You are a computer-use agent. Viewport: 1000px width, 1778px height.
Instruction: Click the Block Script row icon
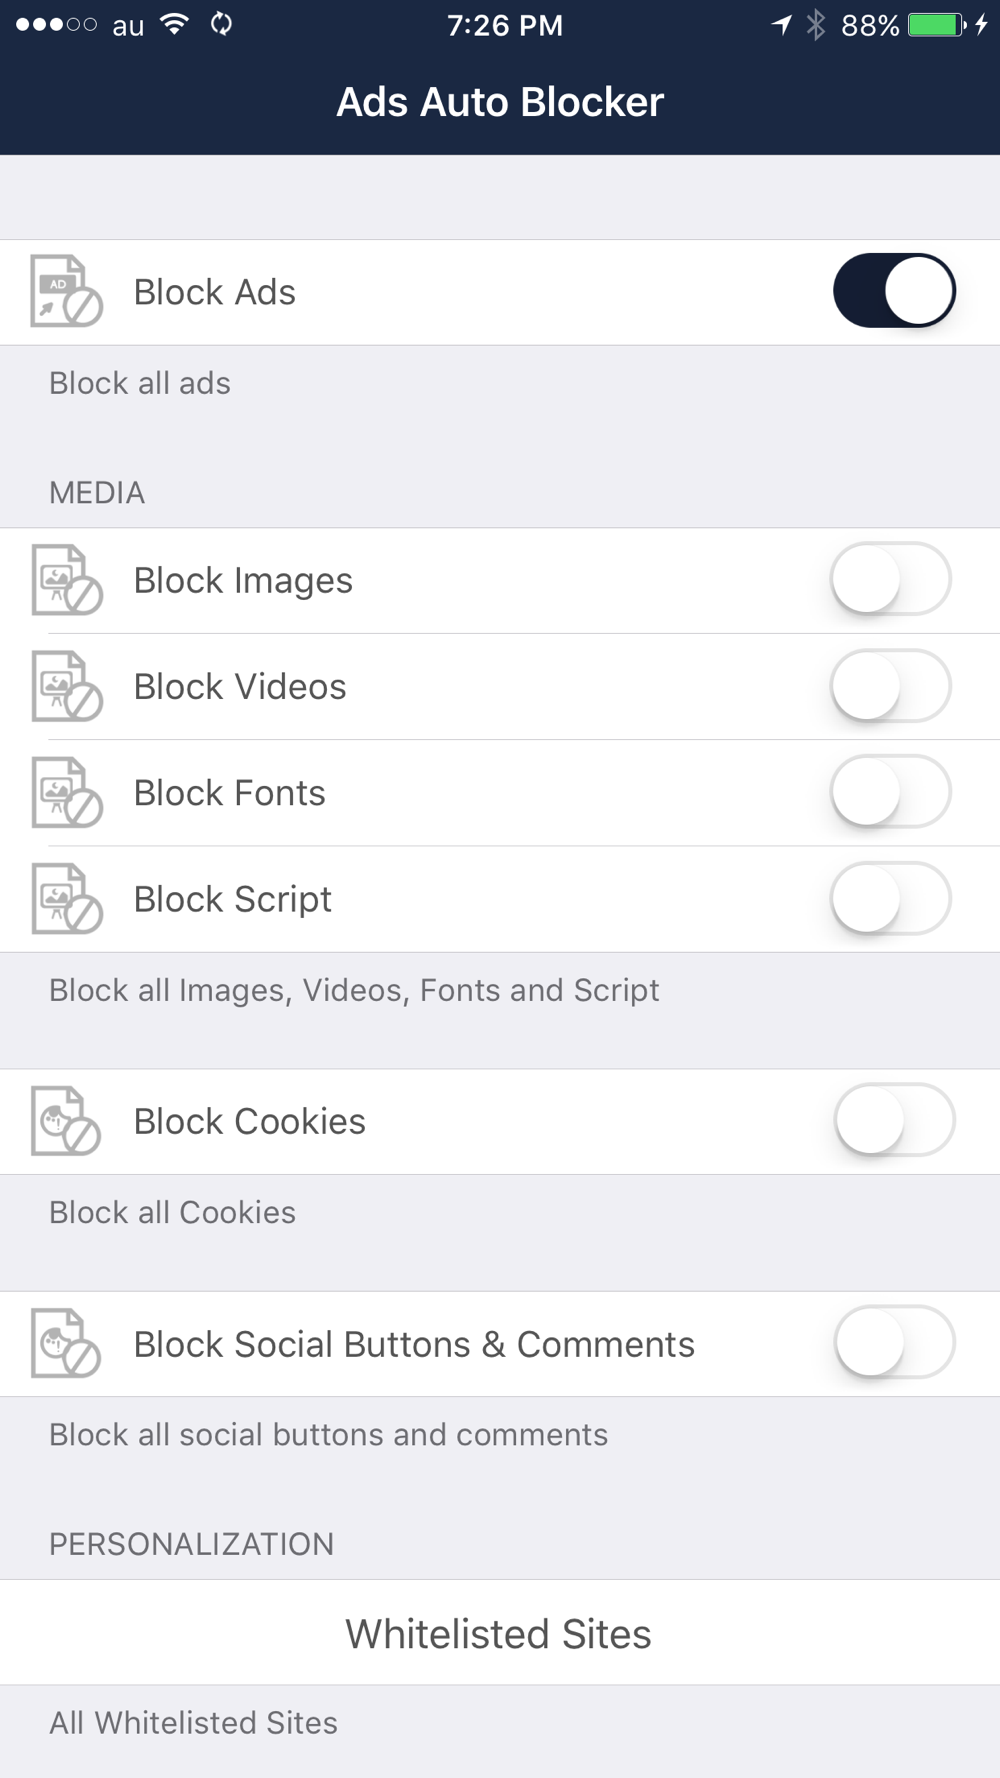(x=67, y=898)
